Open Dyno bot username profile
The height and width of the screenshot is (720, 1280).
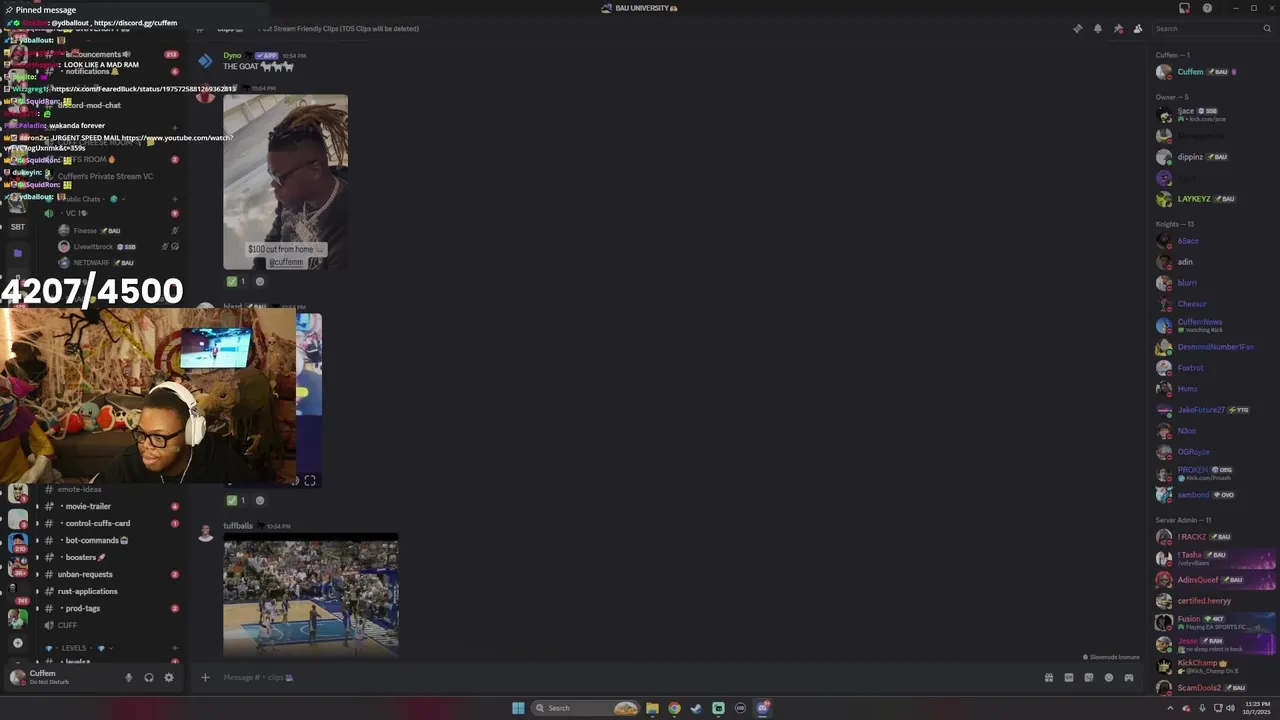click(232, 56)
